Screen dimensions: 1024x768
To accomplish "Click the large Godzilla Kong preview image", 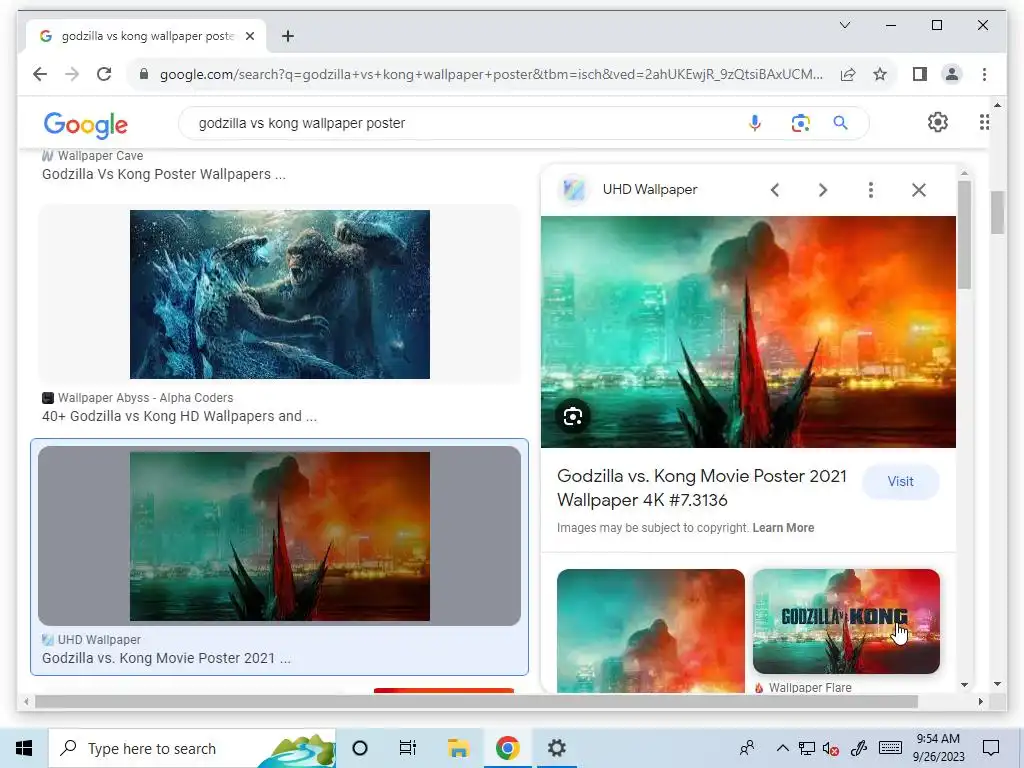I will click(x=748, y=332).
